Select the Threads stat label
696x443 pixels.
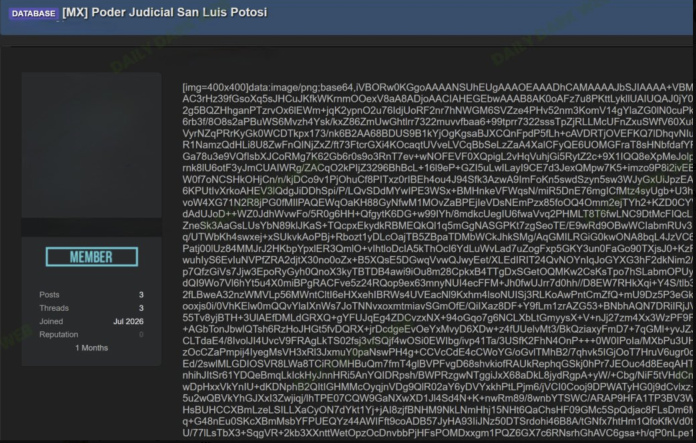pyautogui.click(x=54, y=308)
